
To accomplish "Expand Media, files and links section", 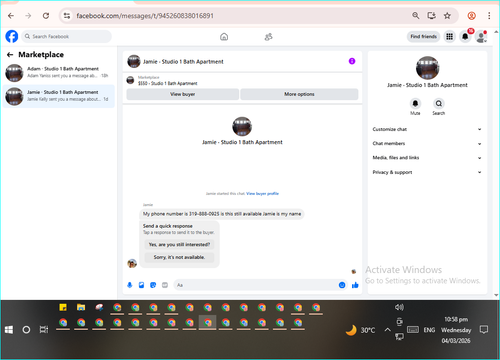I will [427, 158].
